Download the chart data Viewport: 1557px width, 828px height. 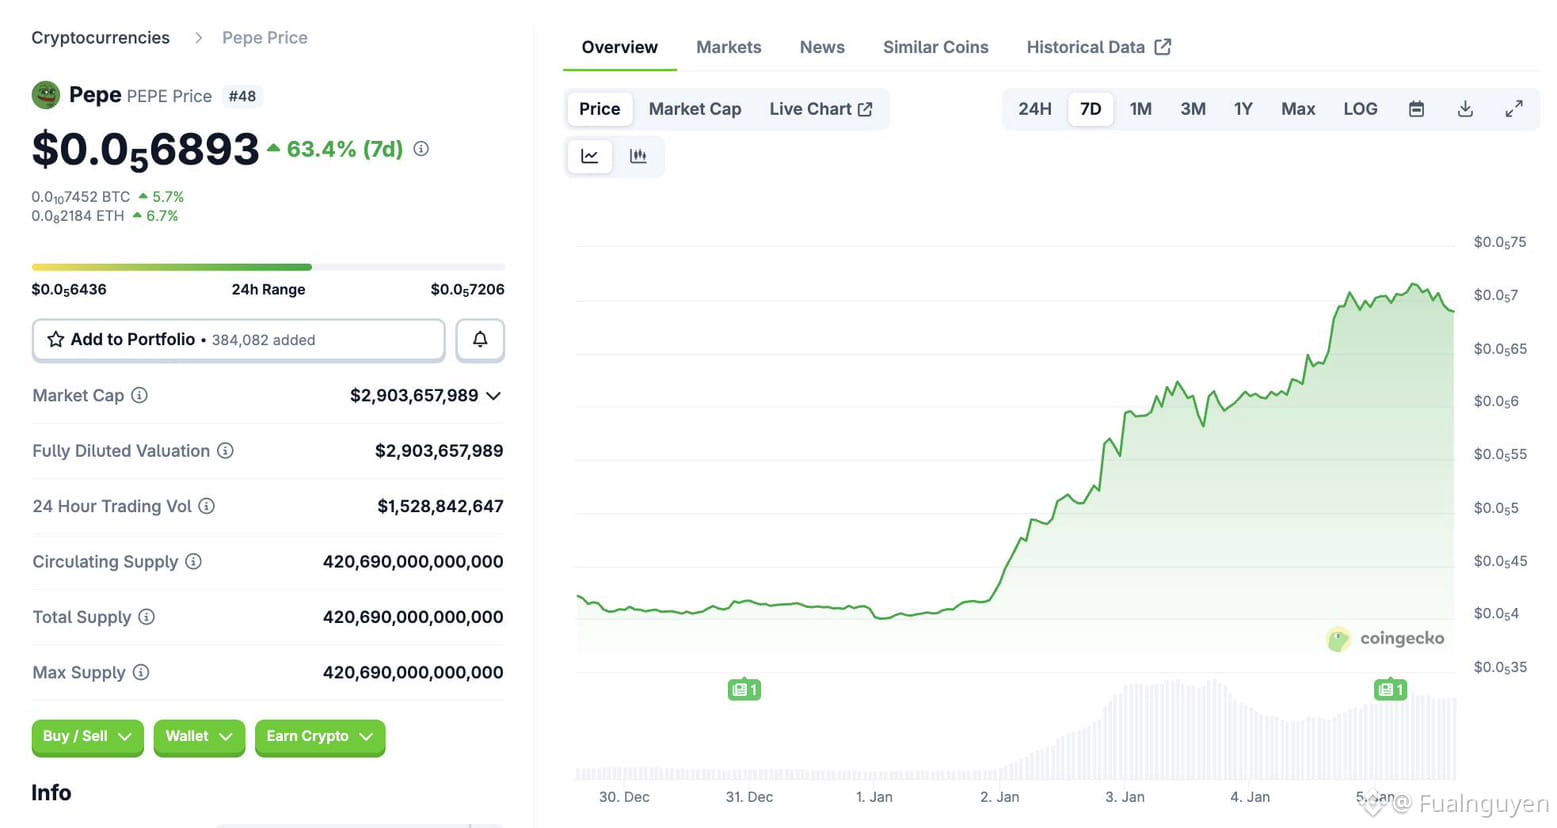point(1465,109)
